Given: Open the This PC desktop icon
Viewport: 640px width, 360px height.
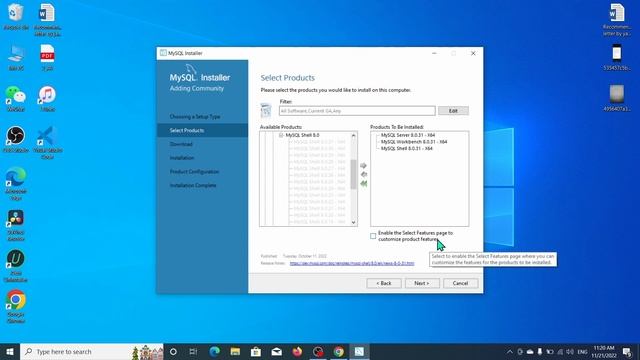Looking at the screenshot, I should pyautogui.click(x=16, y=57).
